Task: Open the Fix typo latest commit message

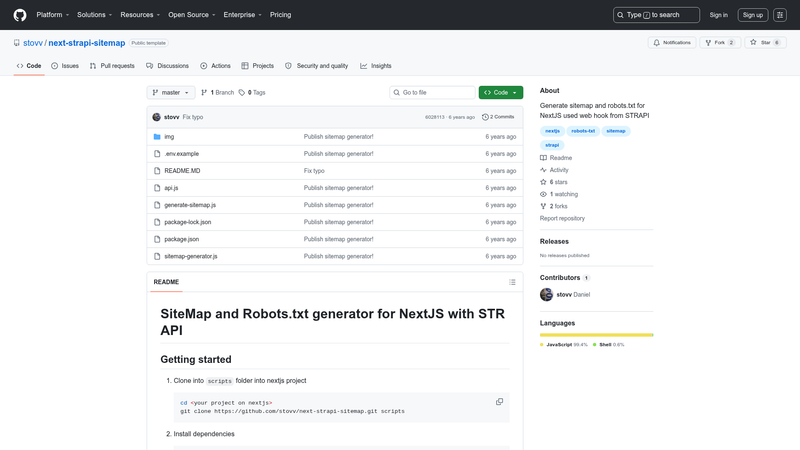Action: [193, 117]
